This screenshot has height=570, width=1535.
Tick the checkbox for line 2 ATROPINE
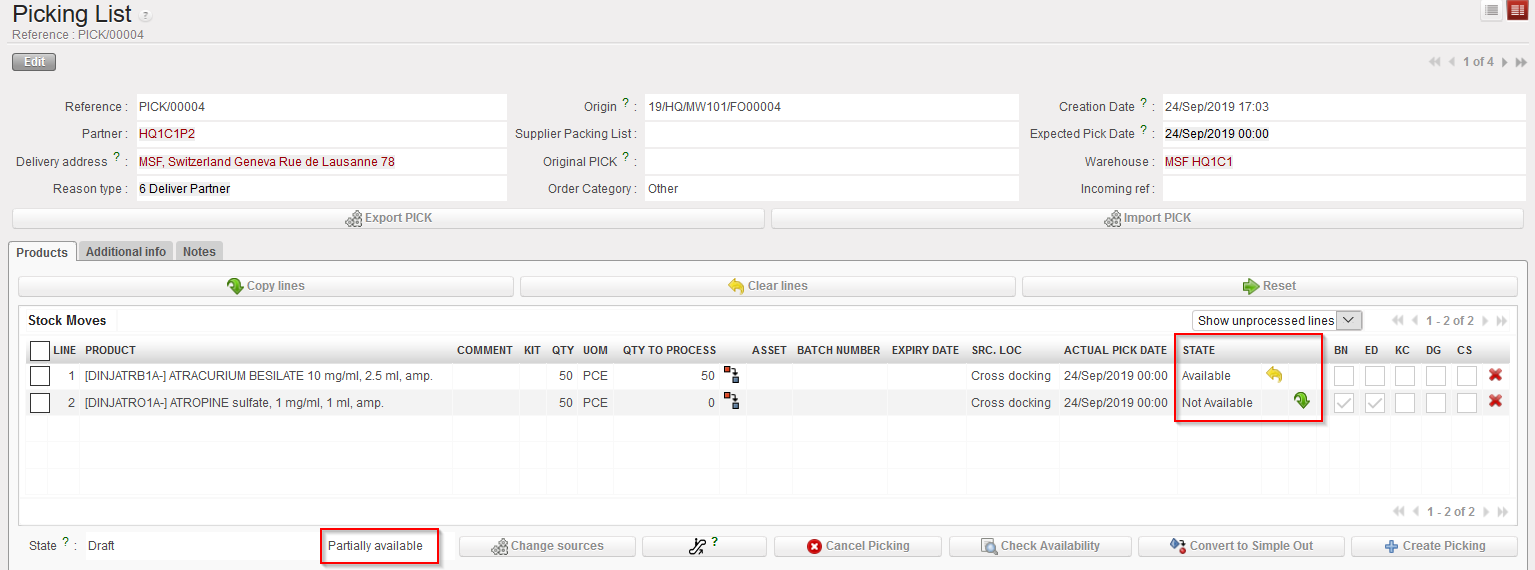pyautogui.click(x=39, y=403)
